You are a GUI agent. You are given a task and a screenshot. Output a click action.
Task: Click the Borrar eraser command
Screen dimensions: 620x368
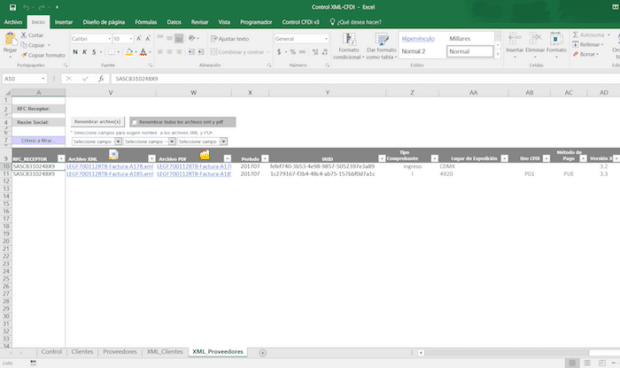pos(586,54)
